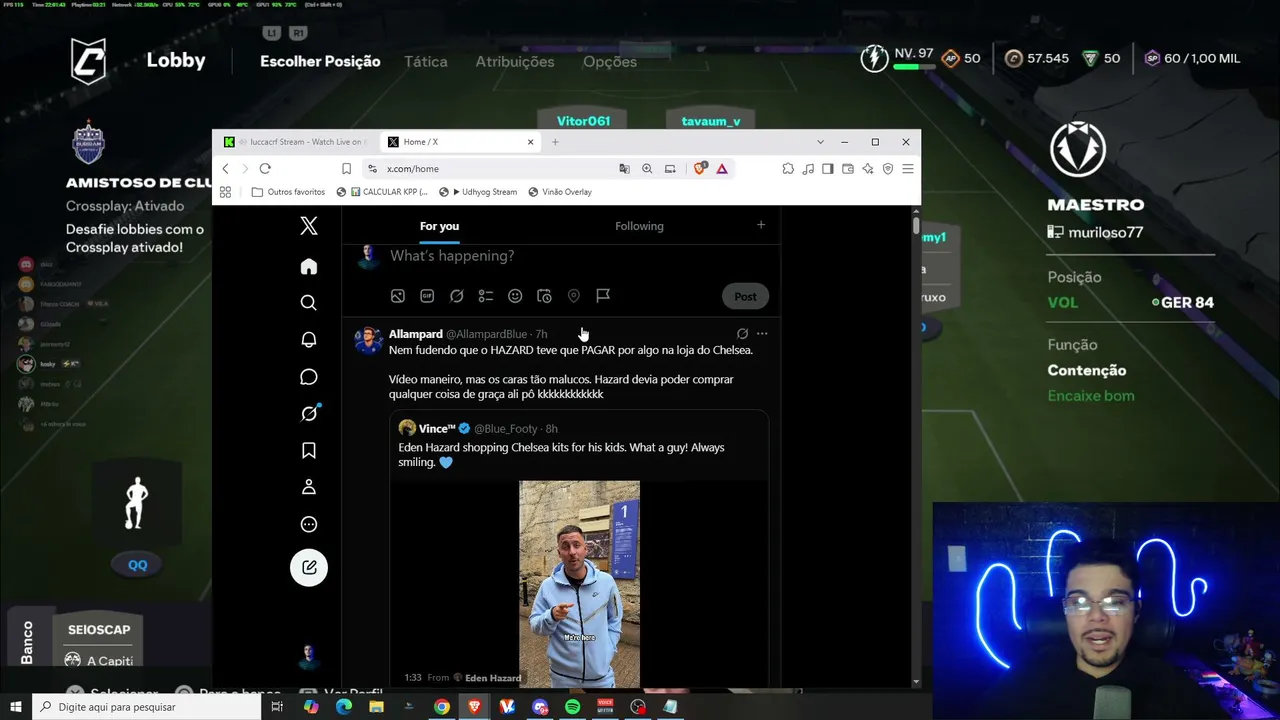Screen dimensions: 1280x720
Task: Click the What's happening post field
Action: tap(452, 256)
